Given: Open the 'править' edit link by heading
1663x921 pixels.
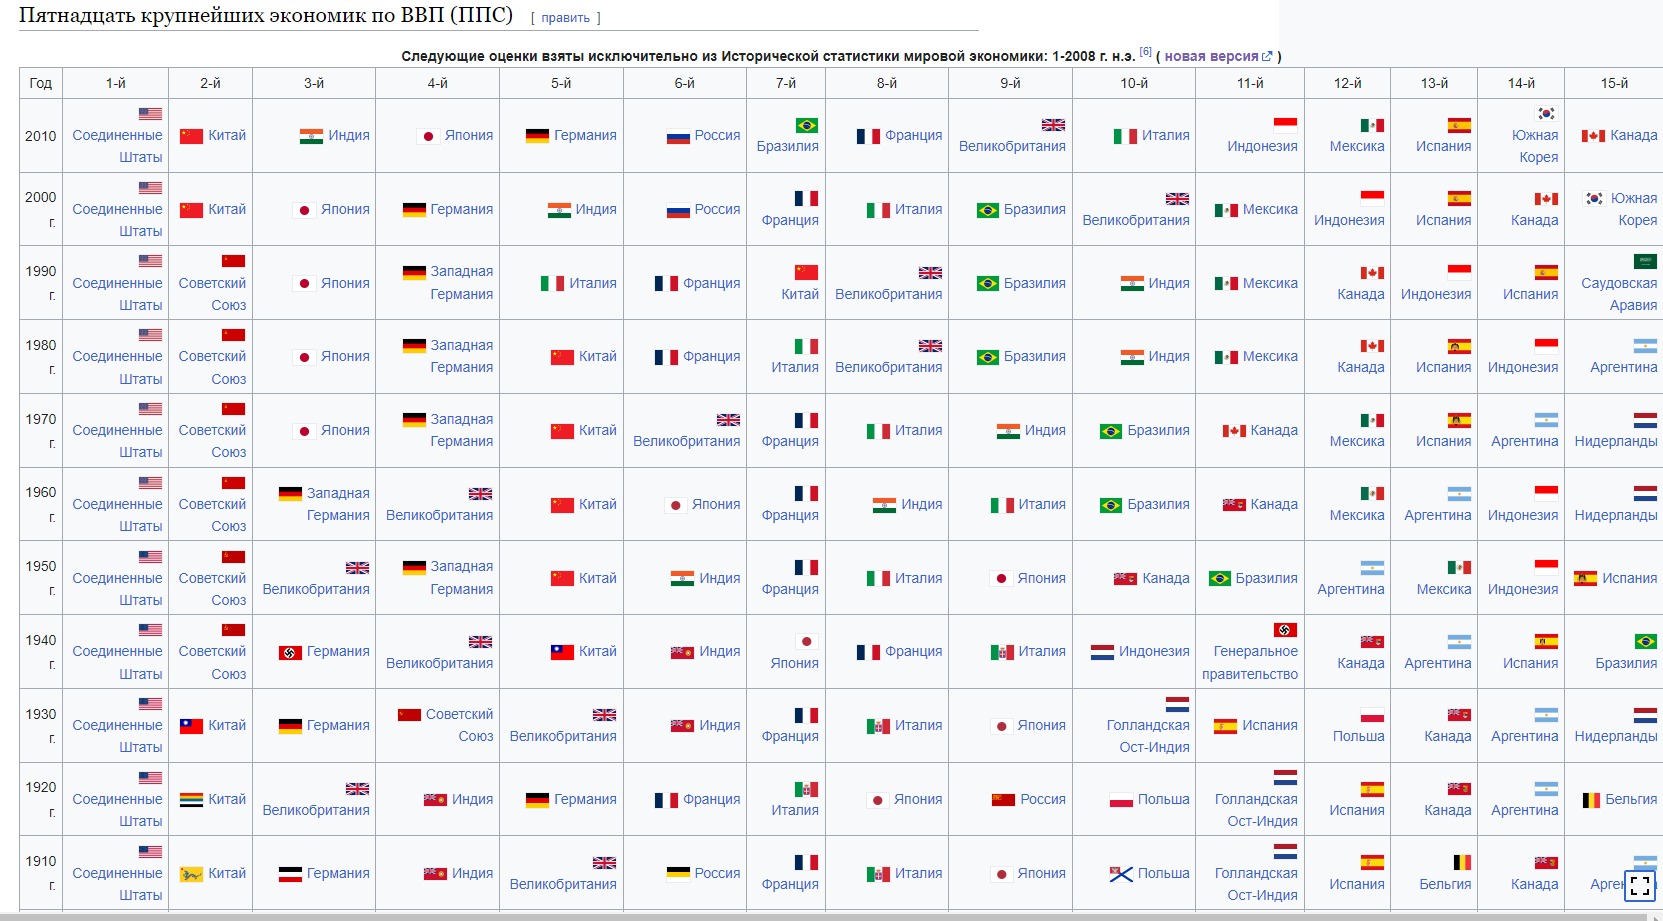Looking at the screenshot, I should pyautogui.click(x=565, y=18).
